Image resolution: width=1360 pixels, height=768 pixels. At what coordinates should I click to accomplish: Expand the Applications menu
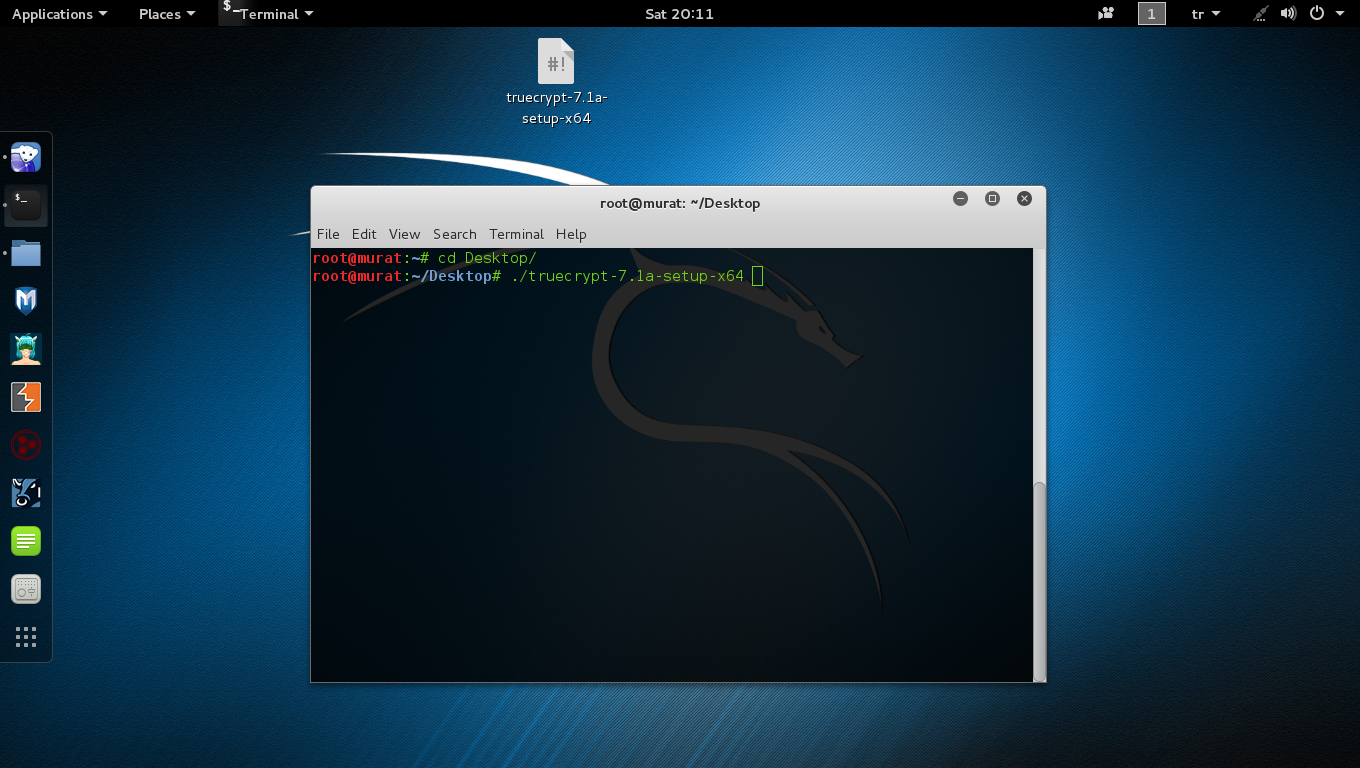point(59,14)
